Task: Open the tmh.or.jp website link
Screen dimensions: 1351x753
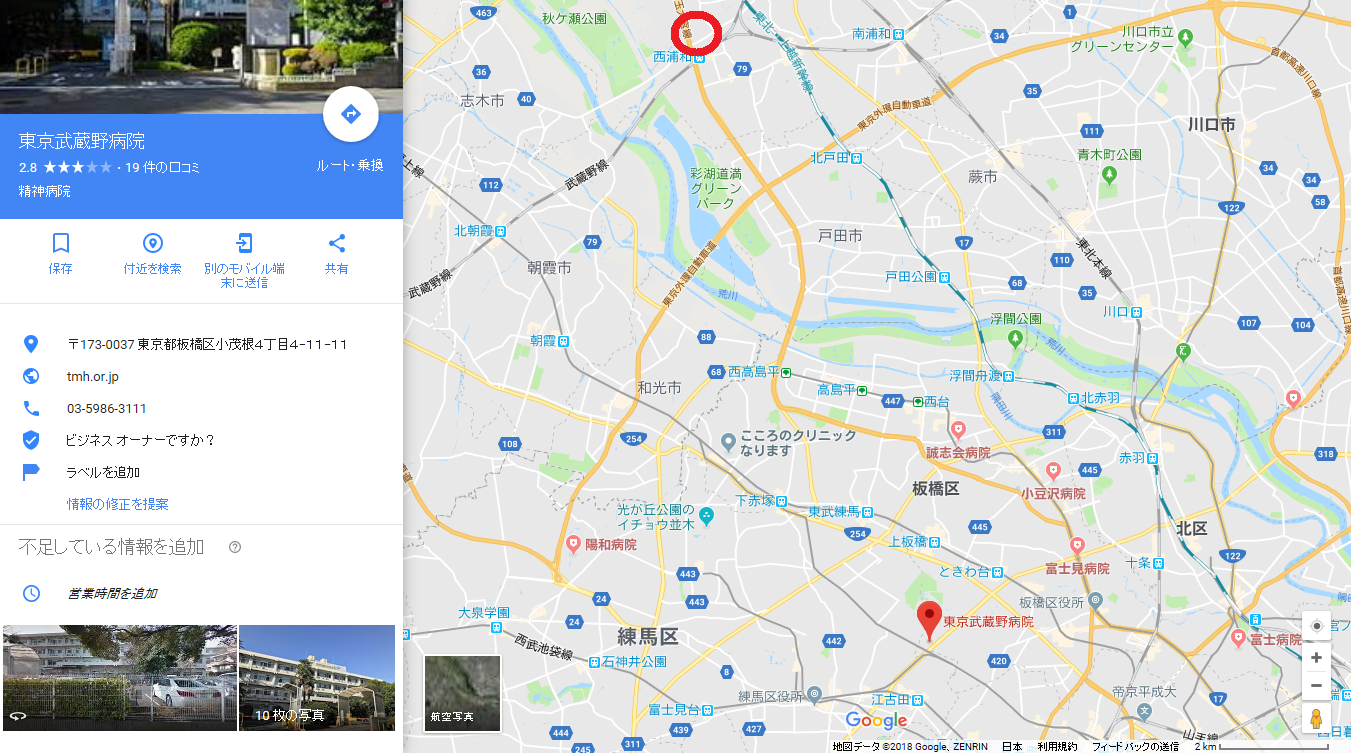Action: pyautogui.click(x=93, y=377)
